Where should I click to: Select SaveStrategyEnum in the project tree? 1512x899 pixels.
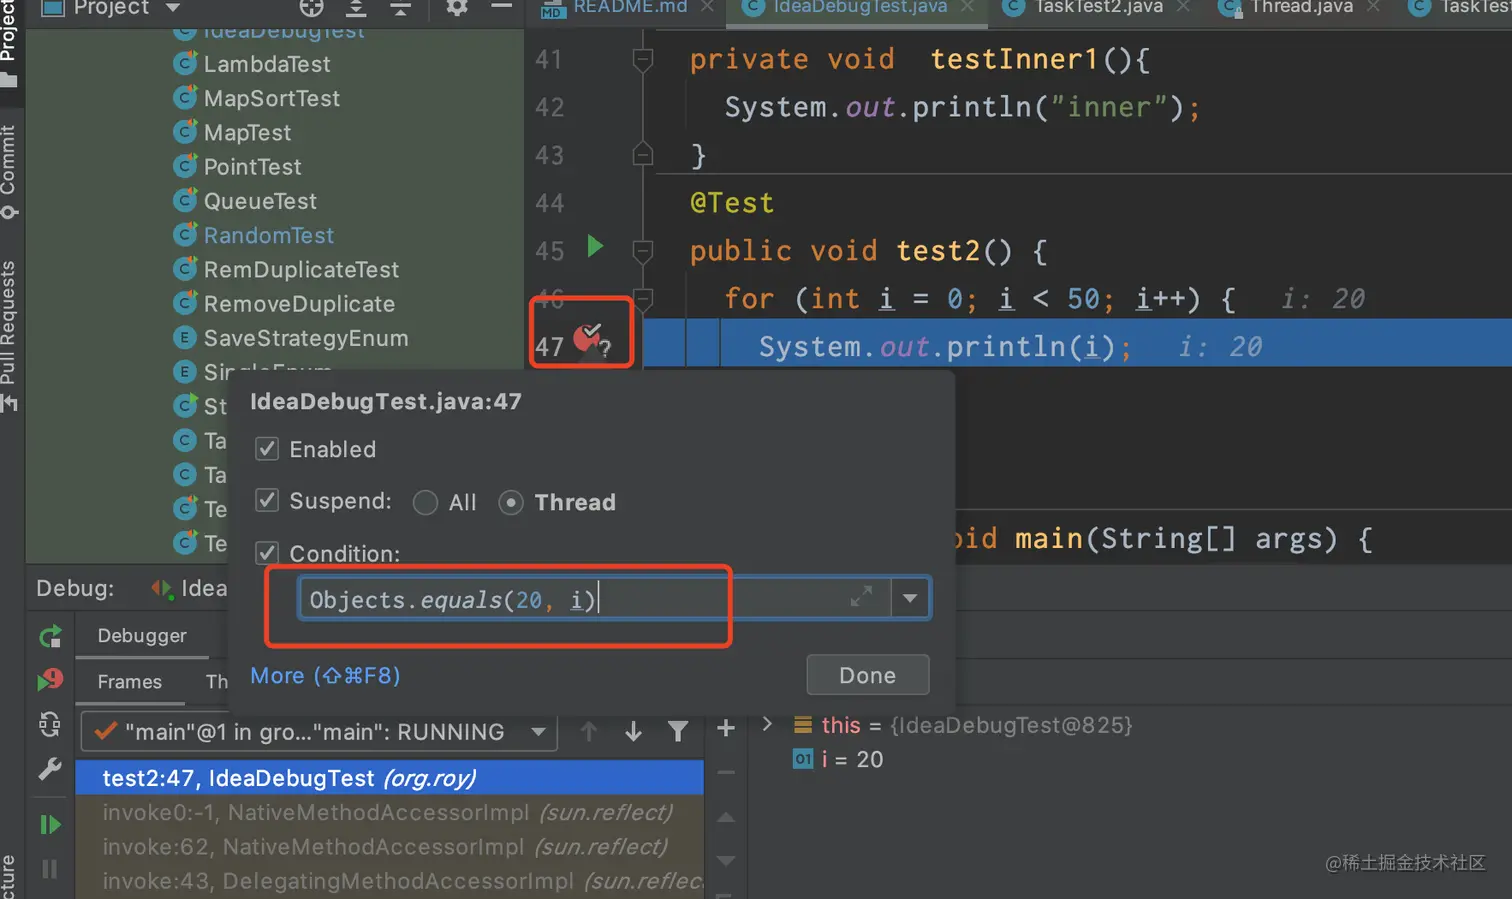click(x=306, y=338)
